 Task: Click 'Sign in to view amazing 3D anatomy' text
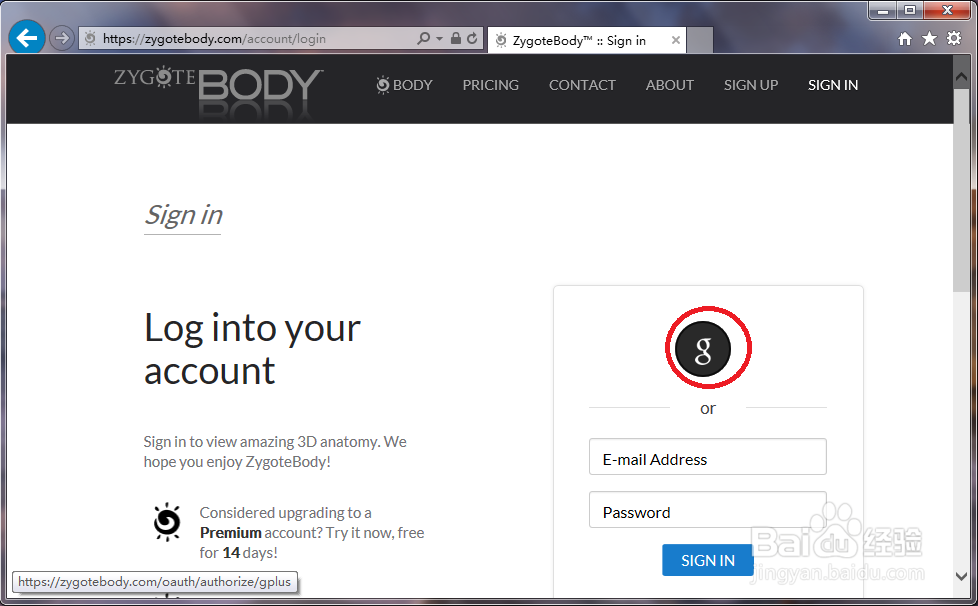[261, 442]
